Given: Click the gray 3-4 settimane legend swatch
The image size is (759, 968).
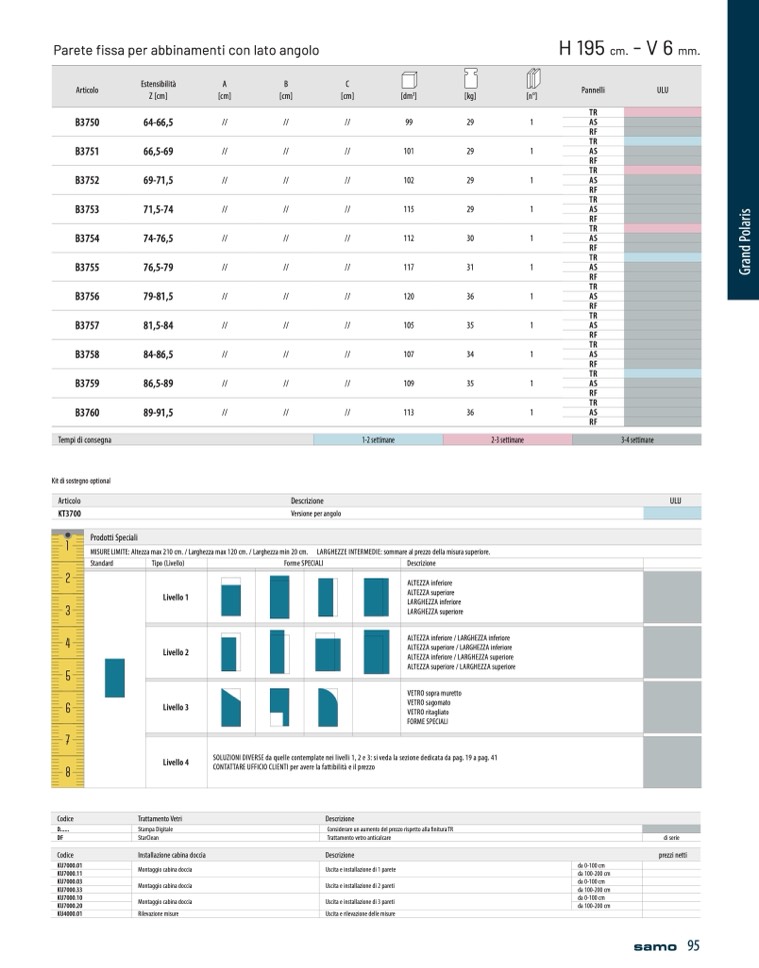Looking at the screenshot, I should pos(636,439).
